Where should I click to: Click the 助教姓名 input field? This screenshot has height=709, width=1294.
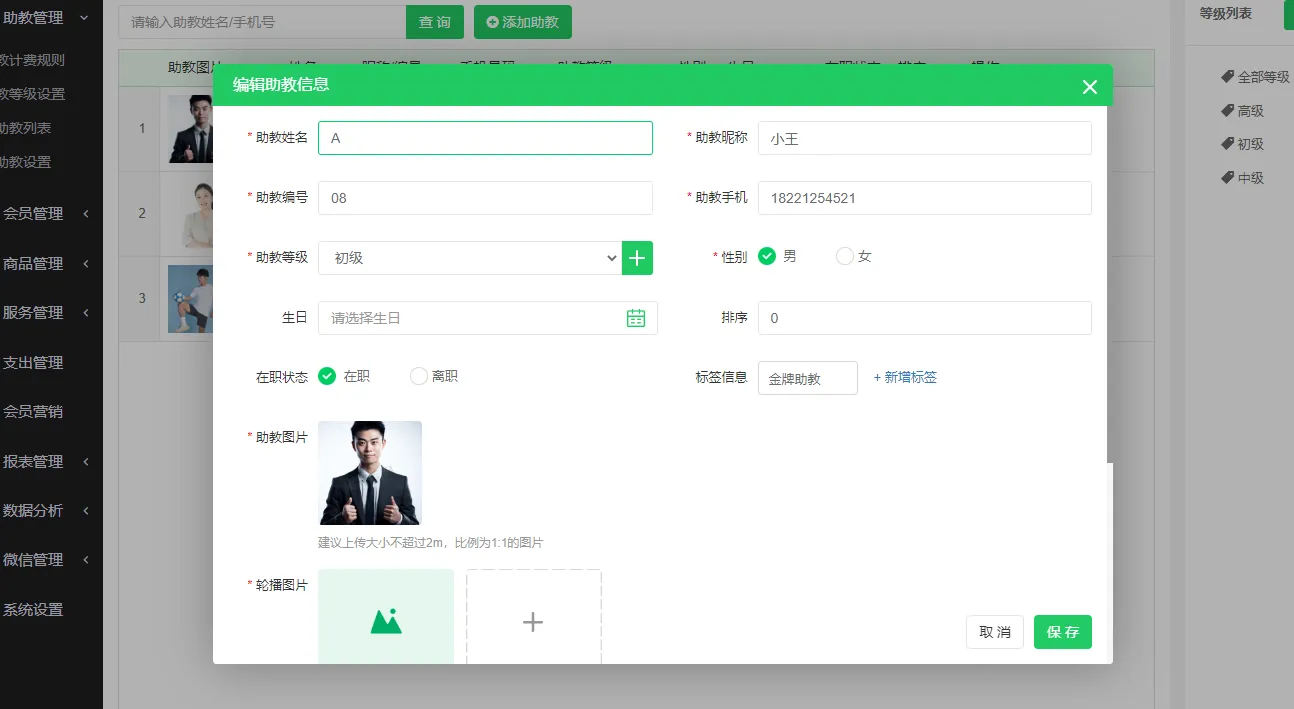(485, 138)
